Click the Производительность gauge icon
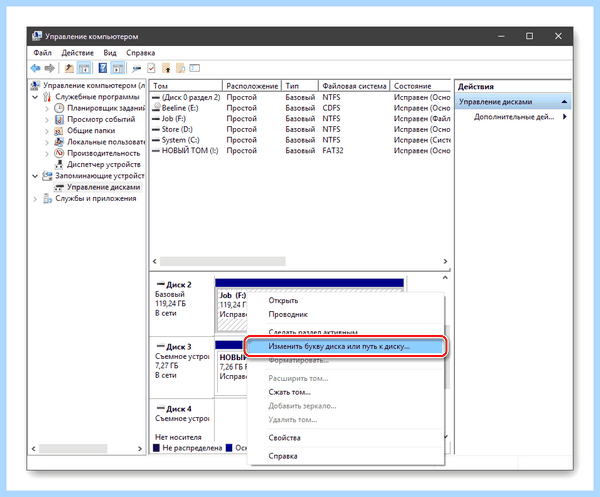This screenshot has width=600, height=497. tap(59, 153)
